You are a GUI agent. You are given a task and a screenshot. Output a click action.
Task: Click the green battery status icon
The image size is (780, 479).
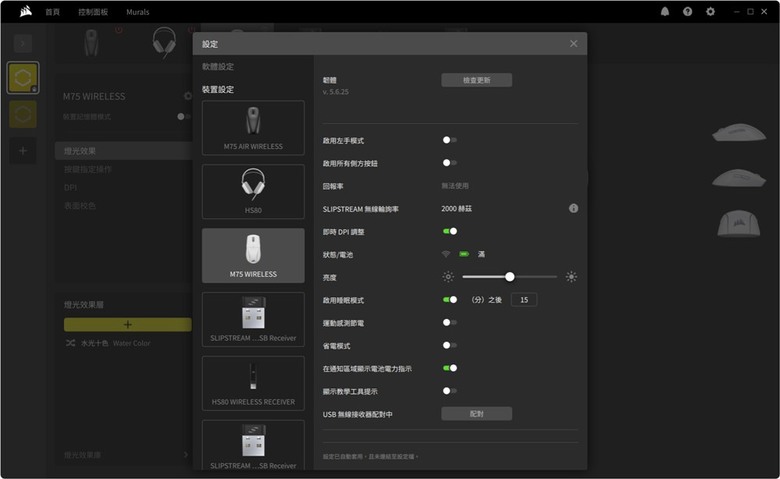[x=464, y=254]
